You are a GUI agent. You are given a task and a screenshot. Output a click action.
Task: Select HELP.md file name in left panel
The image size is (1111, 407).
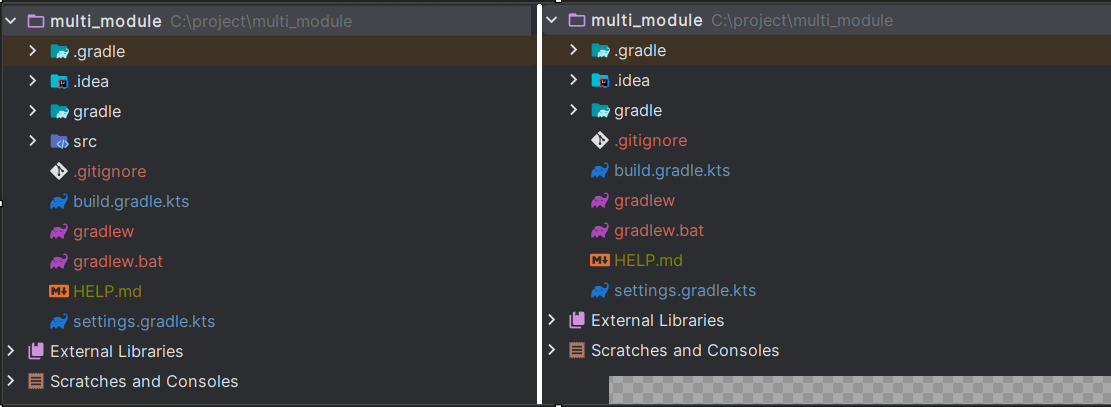107,291
